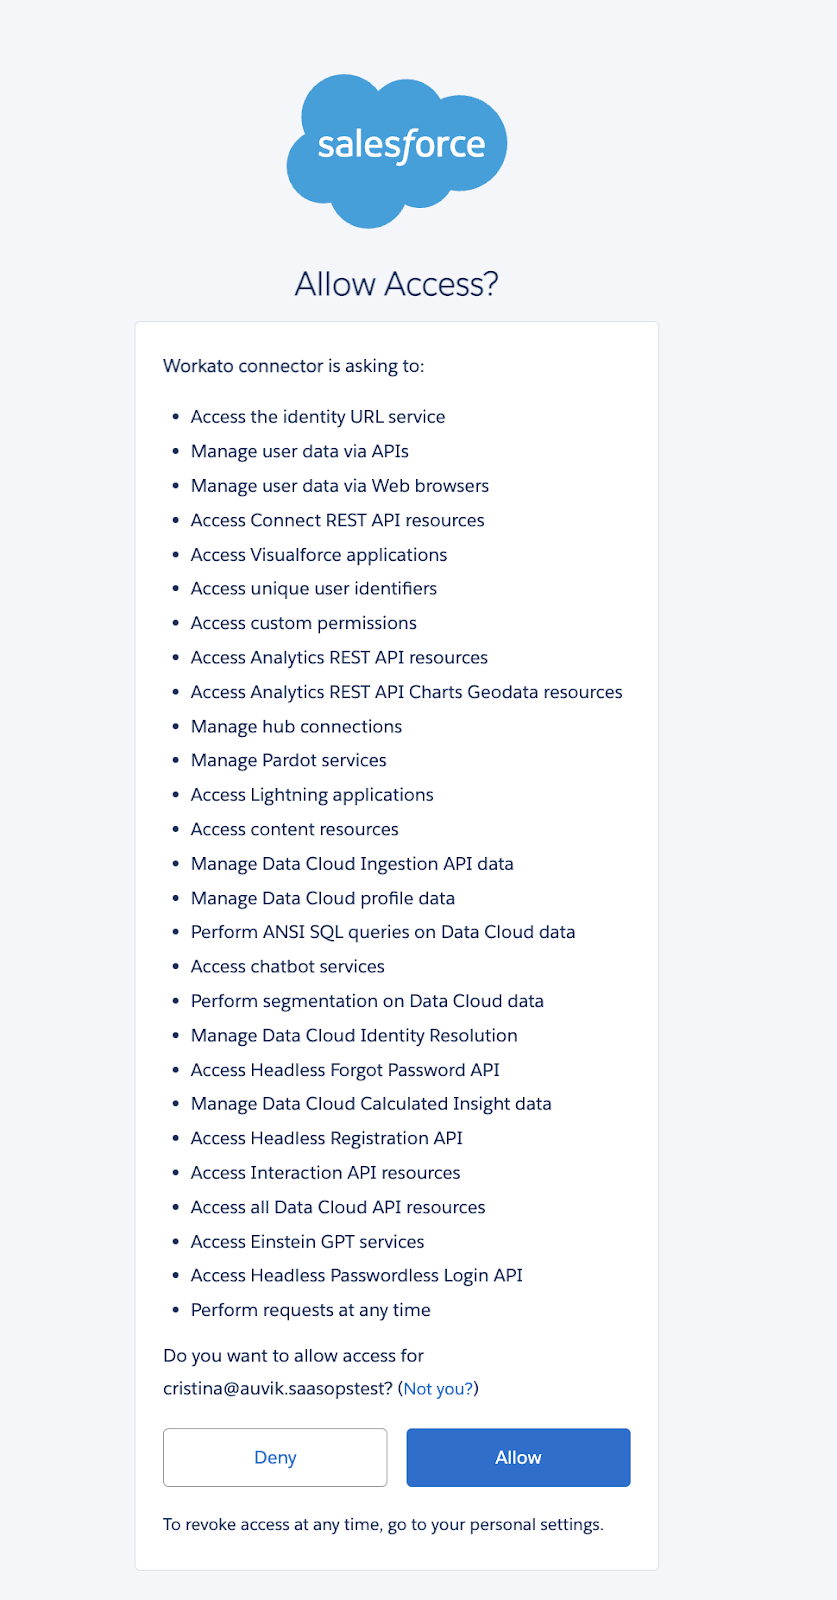Click 'Access Einstein GPT services' item

pos(308,1242)
